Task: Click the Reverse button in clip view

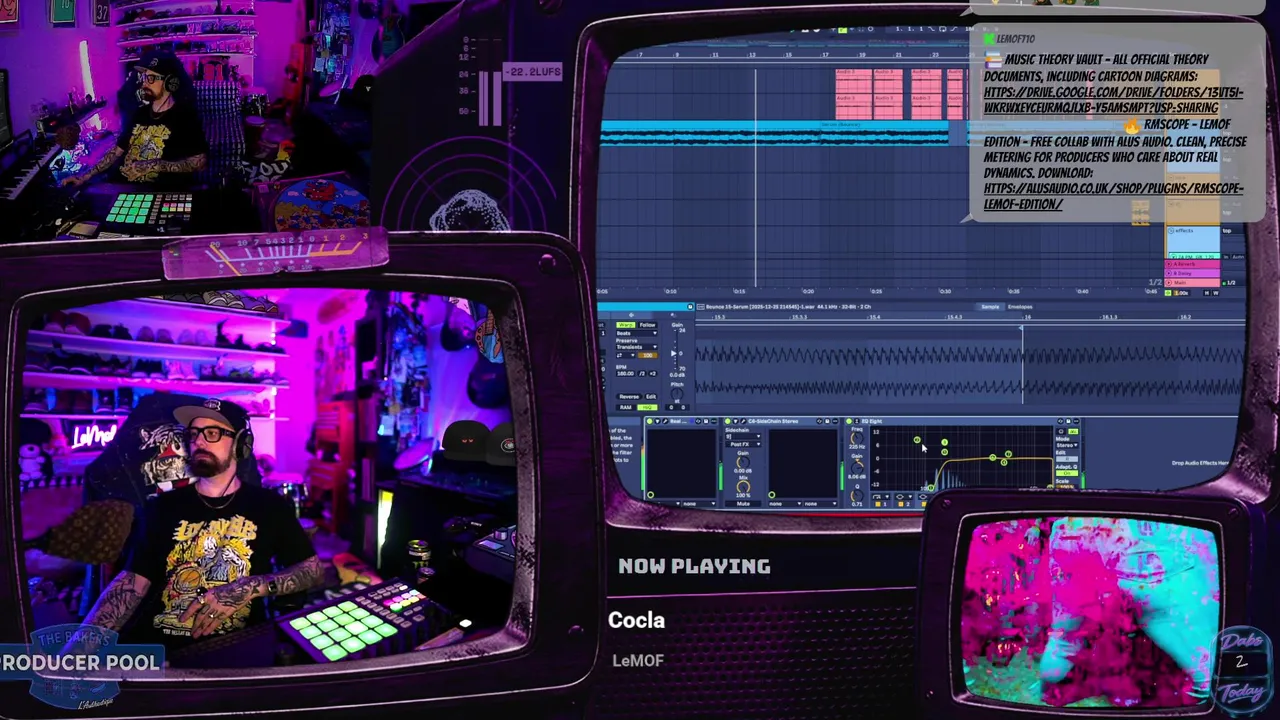Action: tap(629, 397)
